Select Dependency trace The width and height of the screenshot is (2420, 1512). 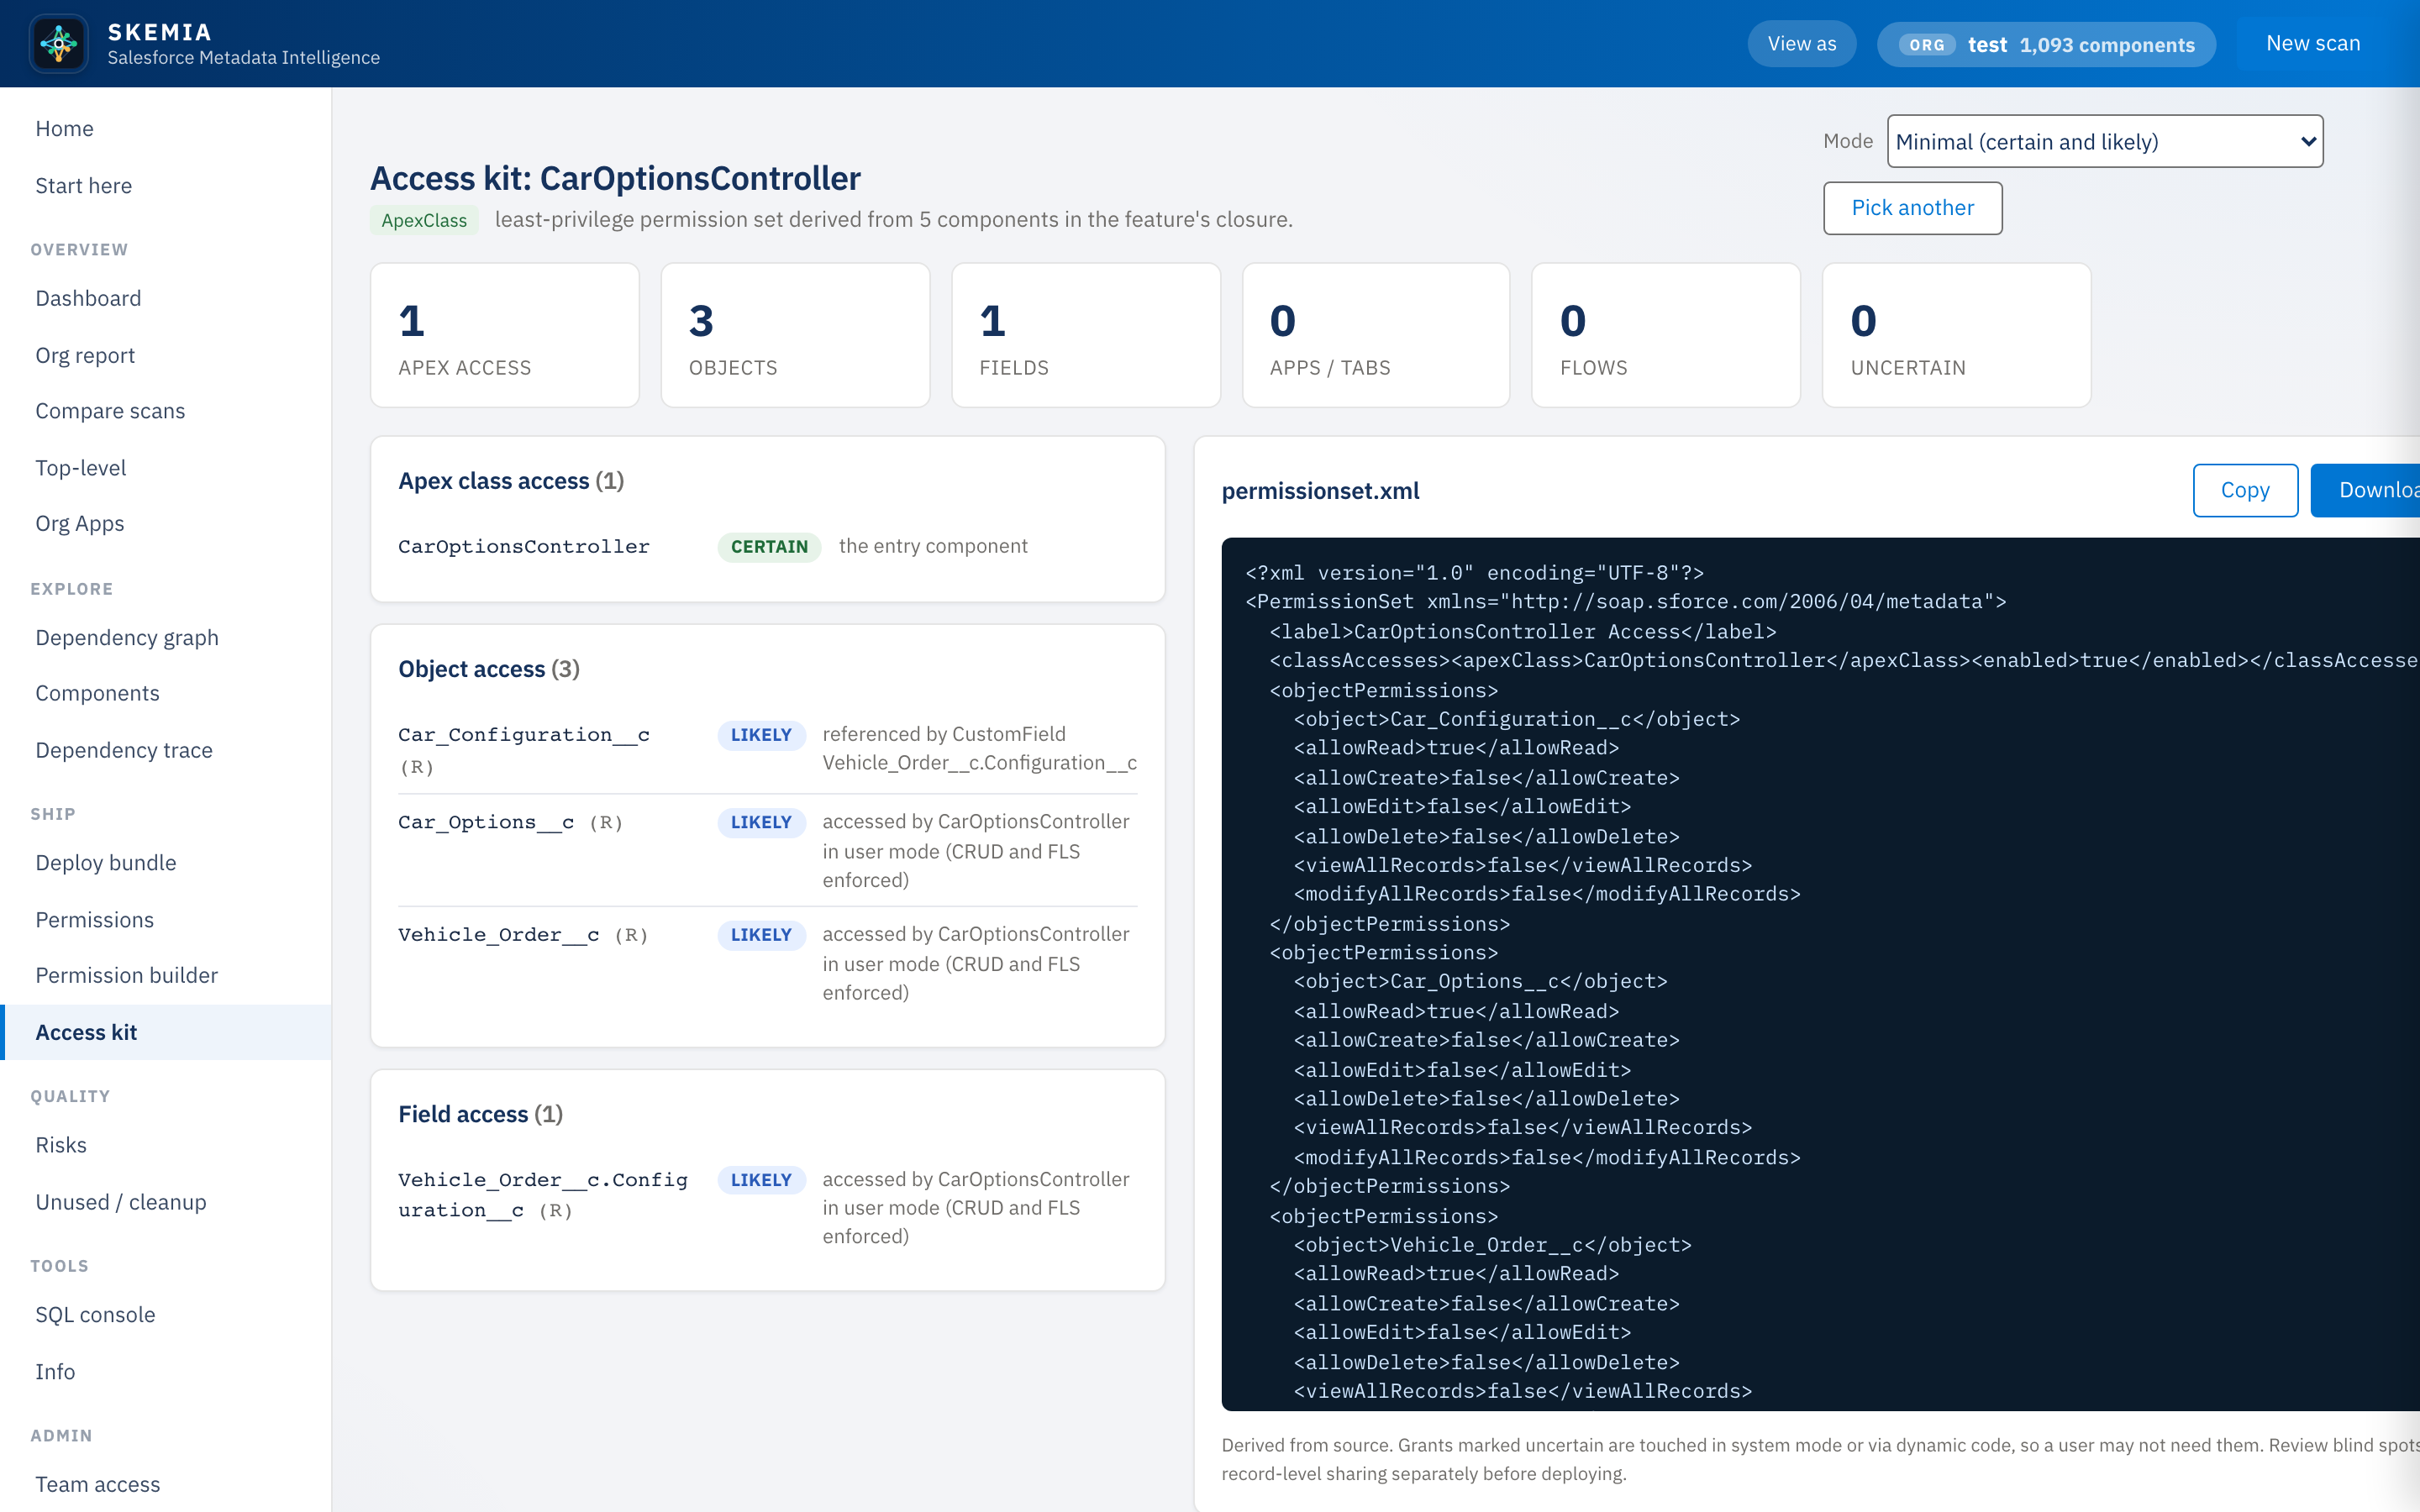point(166,750)
